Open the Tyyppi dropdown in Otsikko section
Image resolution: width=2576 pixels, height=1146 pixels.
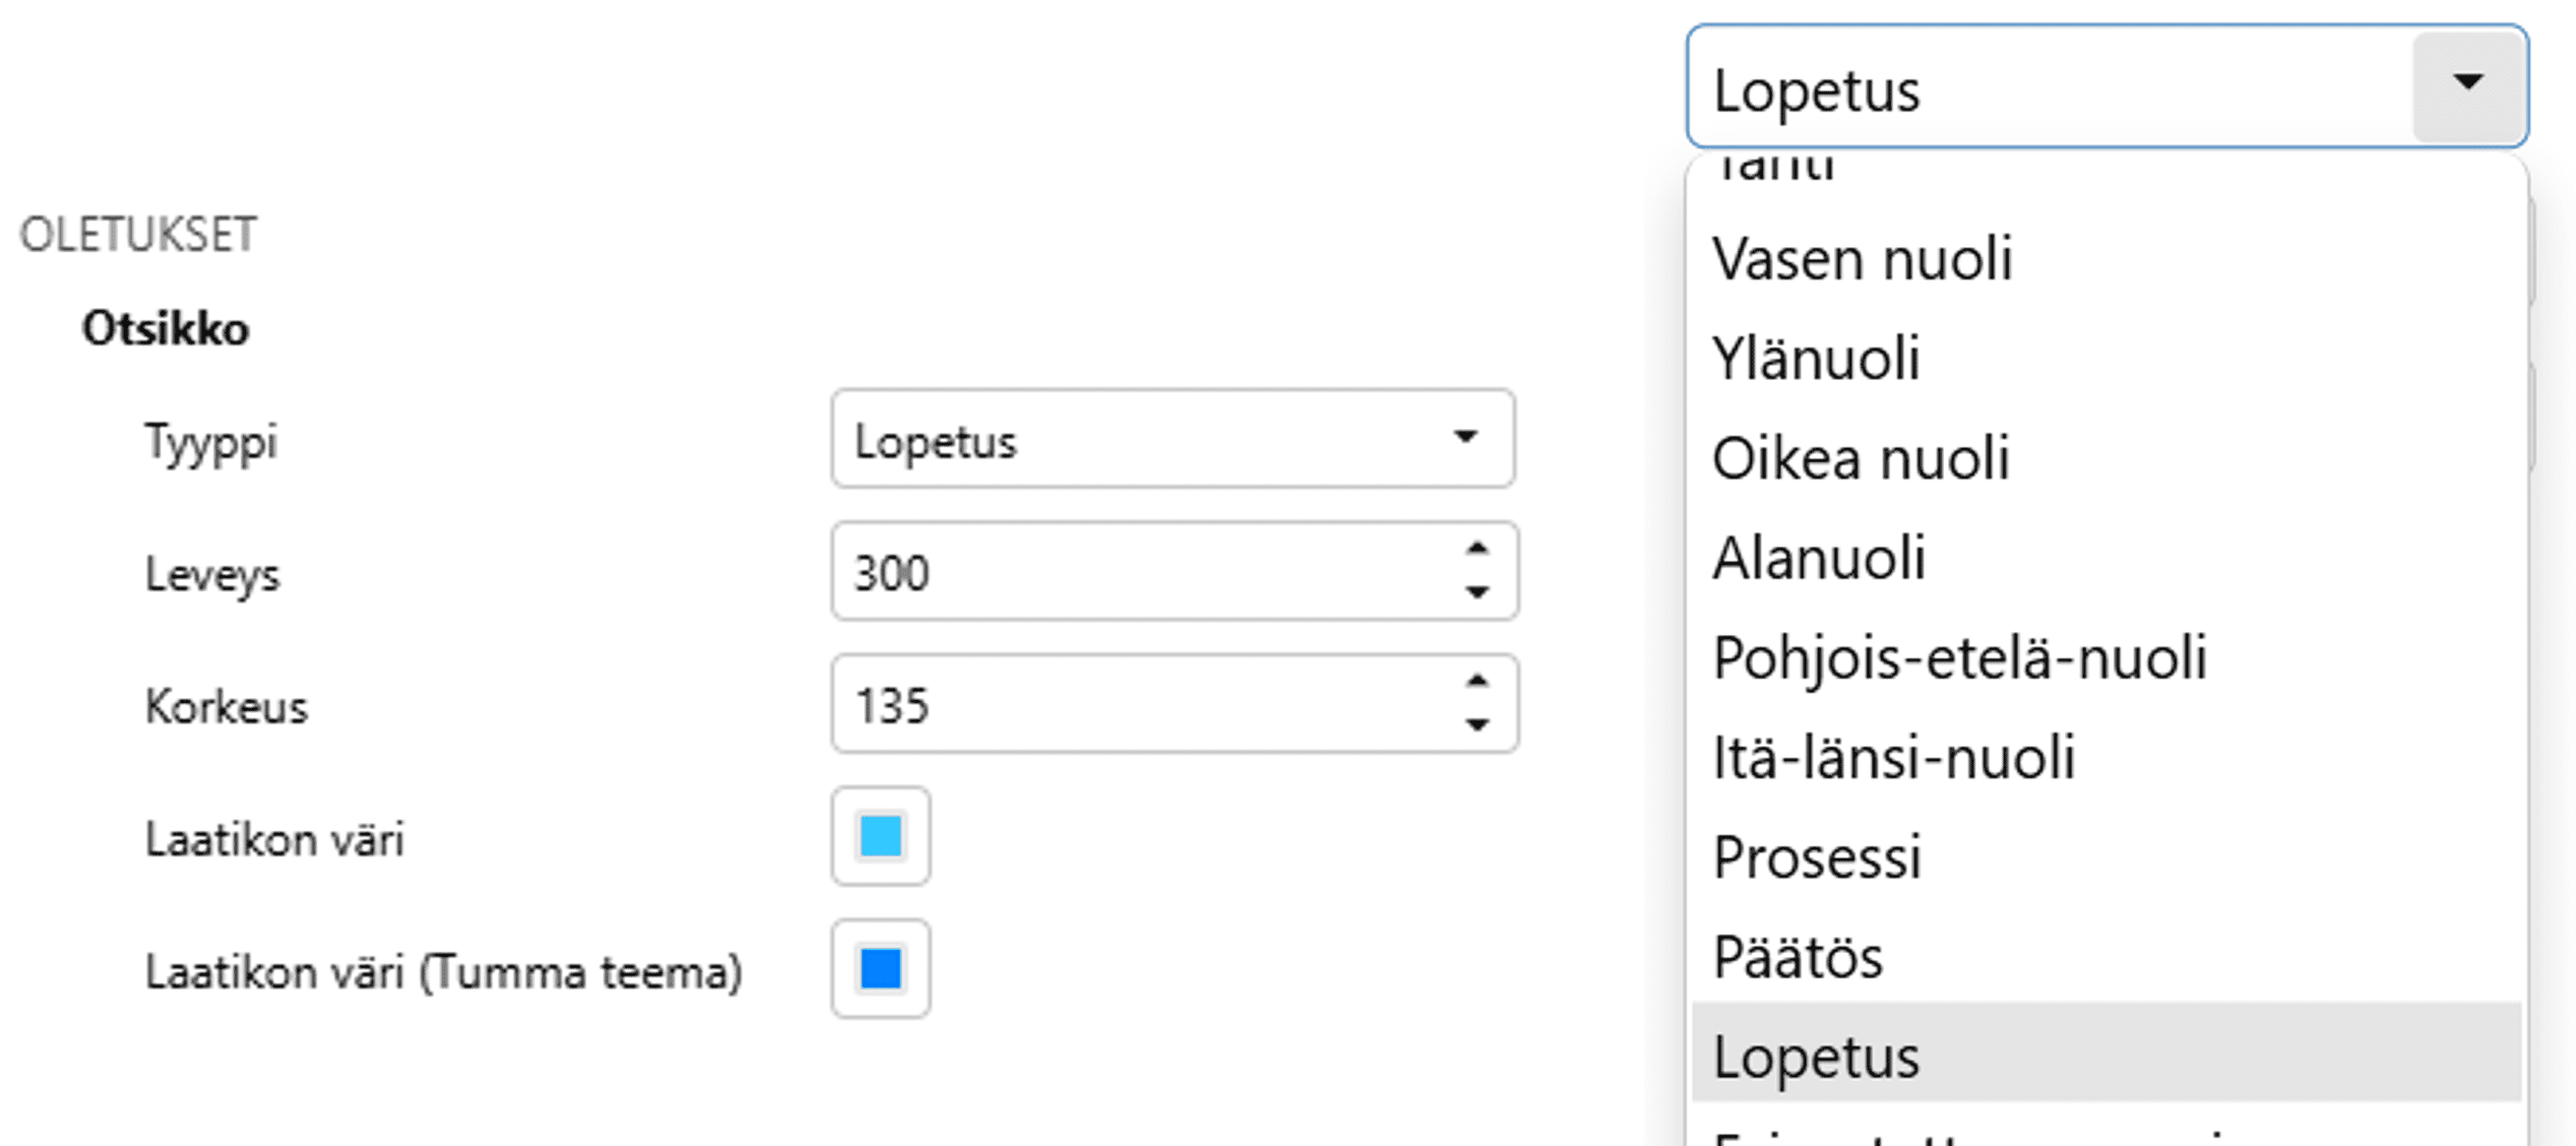(1172, 439)
